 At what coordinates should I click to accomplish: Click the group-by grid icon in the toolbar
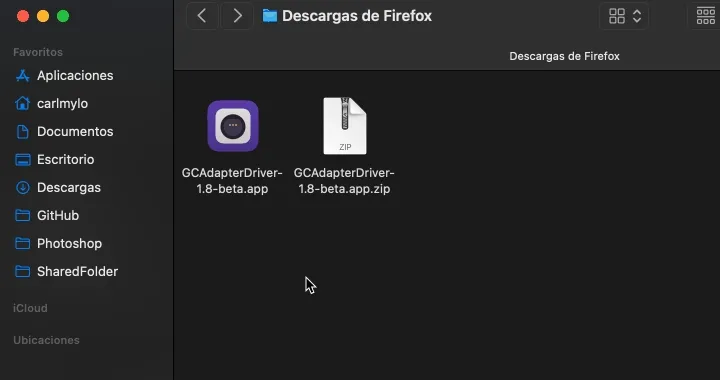[705, 16]
